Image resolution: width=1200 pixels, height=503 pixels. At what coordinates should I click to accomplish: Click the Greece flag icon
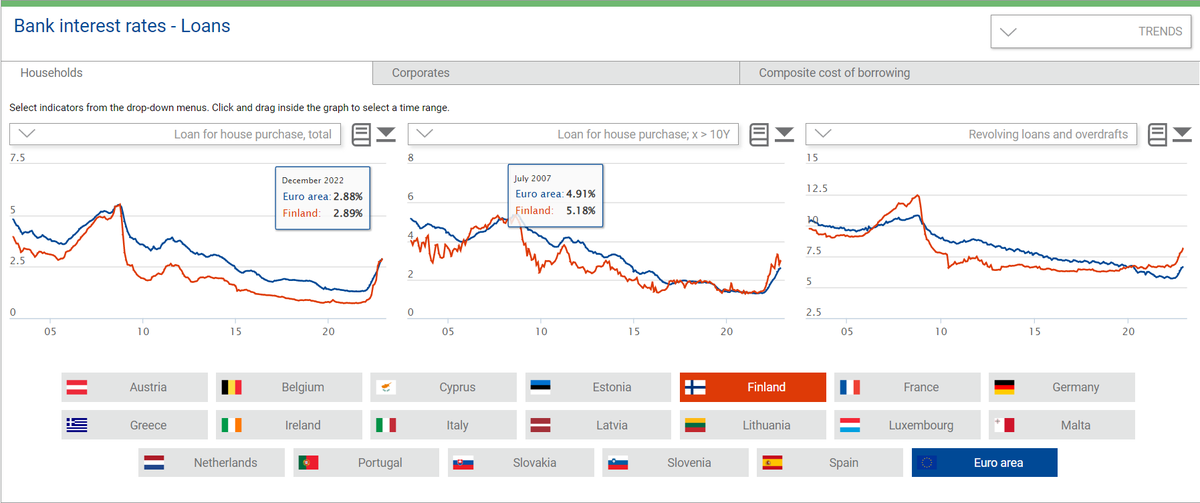(x=77, y=425)
